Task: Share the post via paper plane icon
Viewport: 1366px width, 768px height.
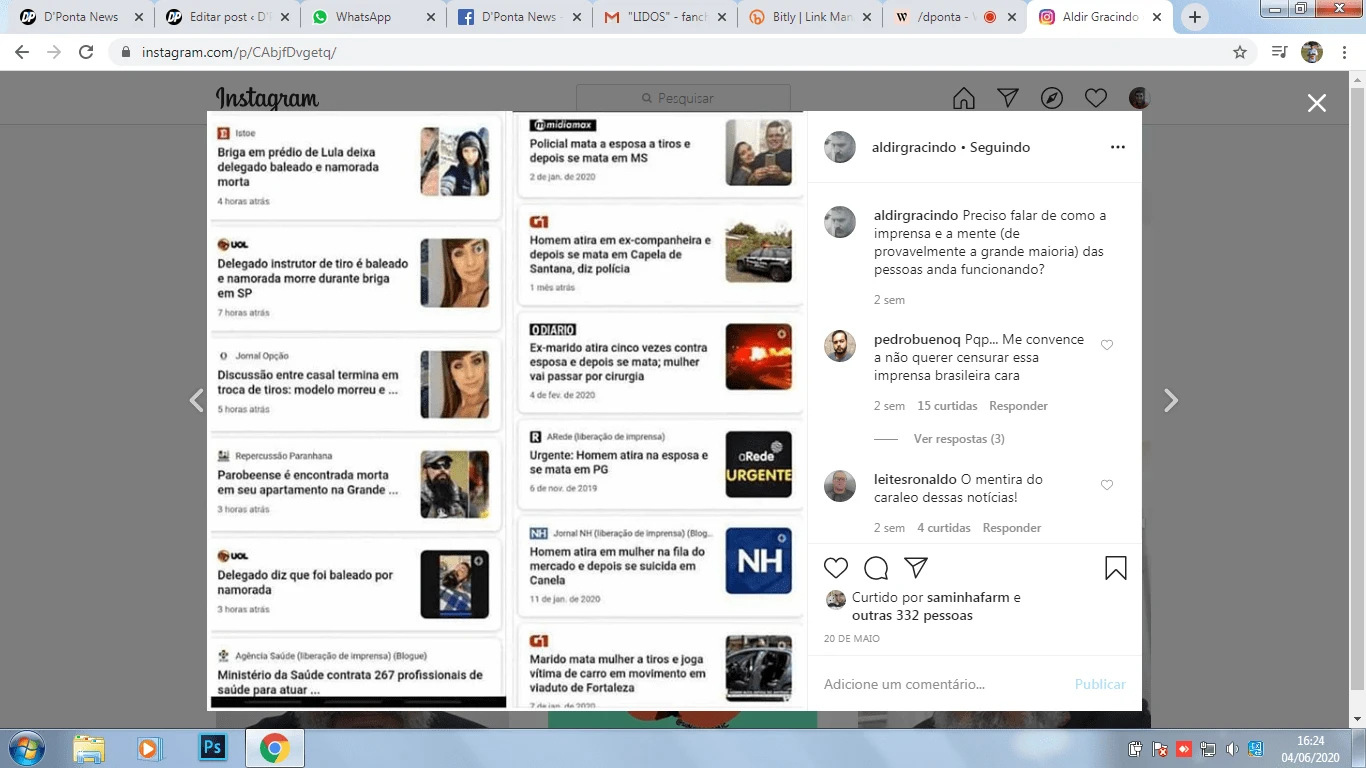Action: pos(916,568)
